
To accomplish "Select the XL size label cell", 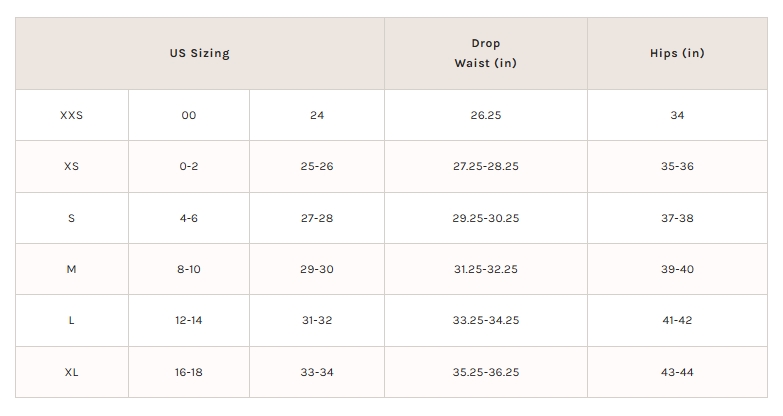I will pyautogui.click(x=71, y=372).
